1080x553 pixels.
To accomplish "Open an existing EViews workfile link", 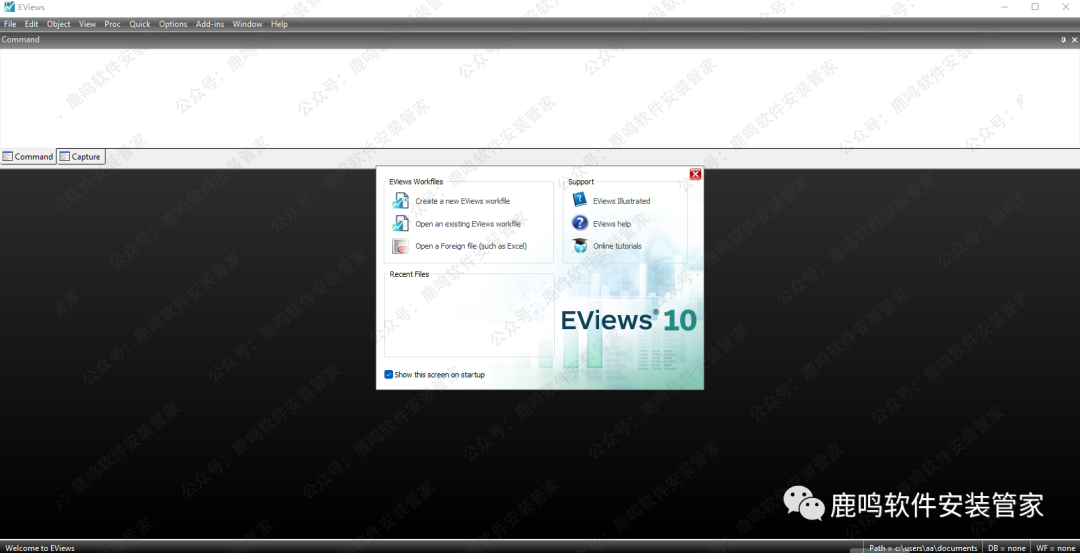I will 467,224.
